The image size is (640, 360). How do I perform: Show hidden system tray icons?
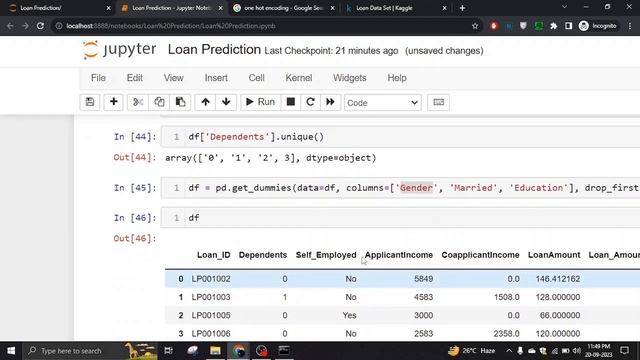pos(509,351)
